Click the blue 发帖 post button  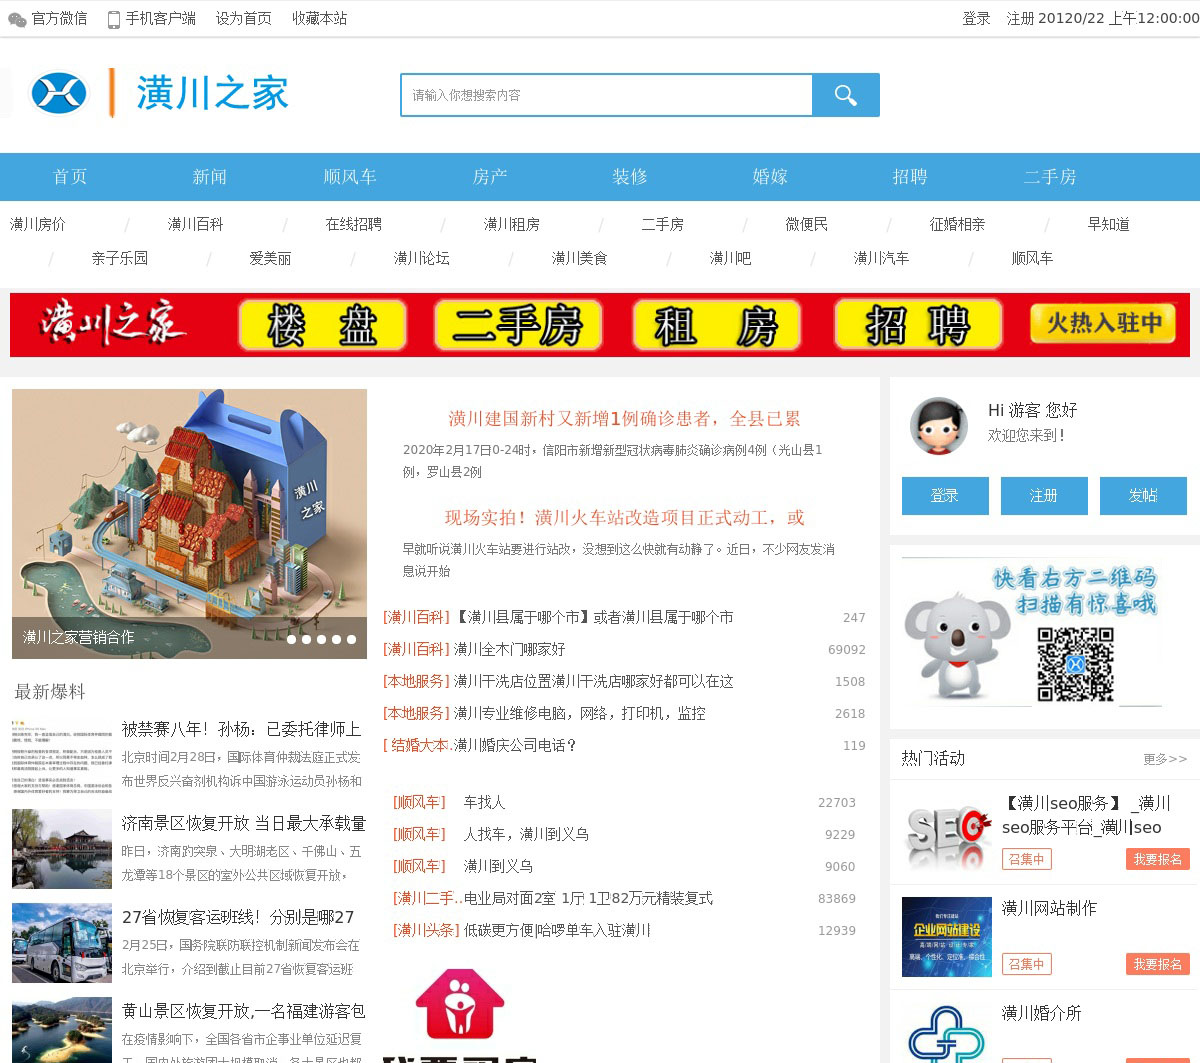pos(1142,496)
